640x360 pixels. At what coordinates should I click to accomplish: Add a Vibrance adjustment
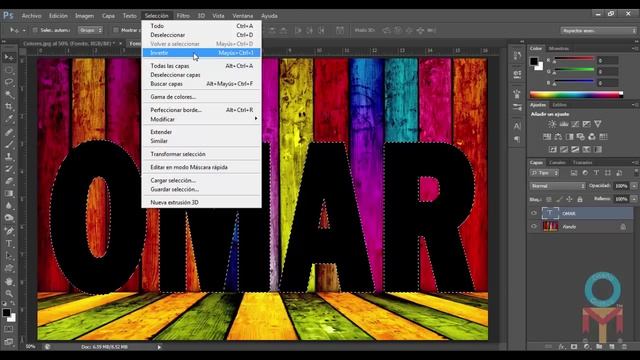[x=598, y=124]
